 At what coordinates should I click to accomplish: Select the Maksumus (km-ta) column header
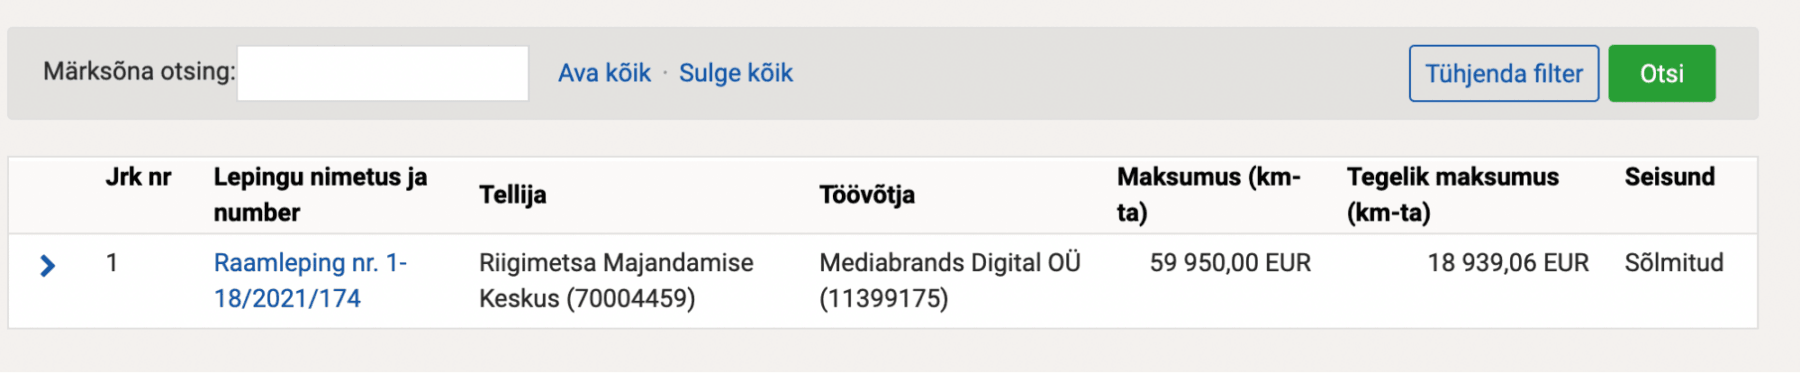coord(1209,195)
